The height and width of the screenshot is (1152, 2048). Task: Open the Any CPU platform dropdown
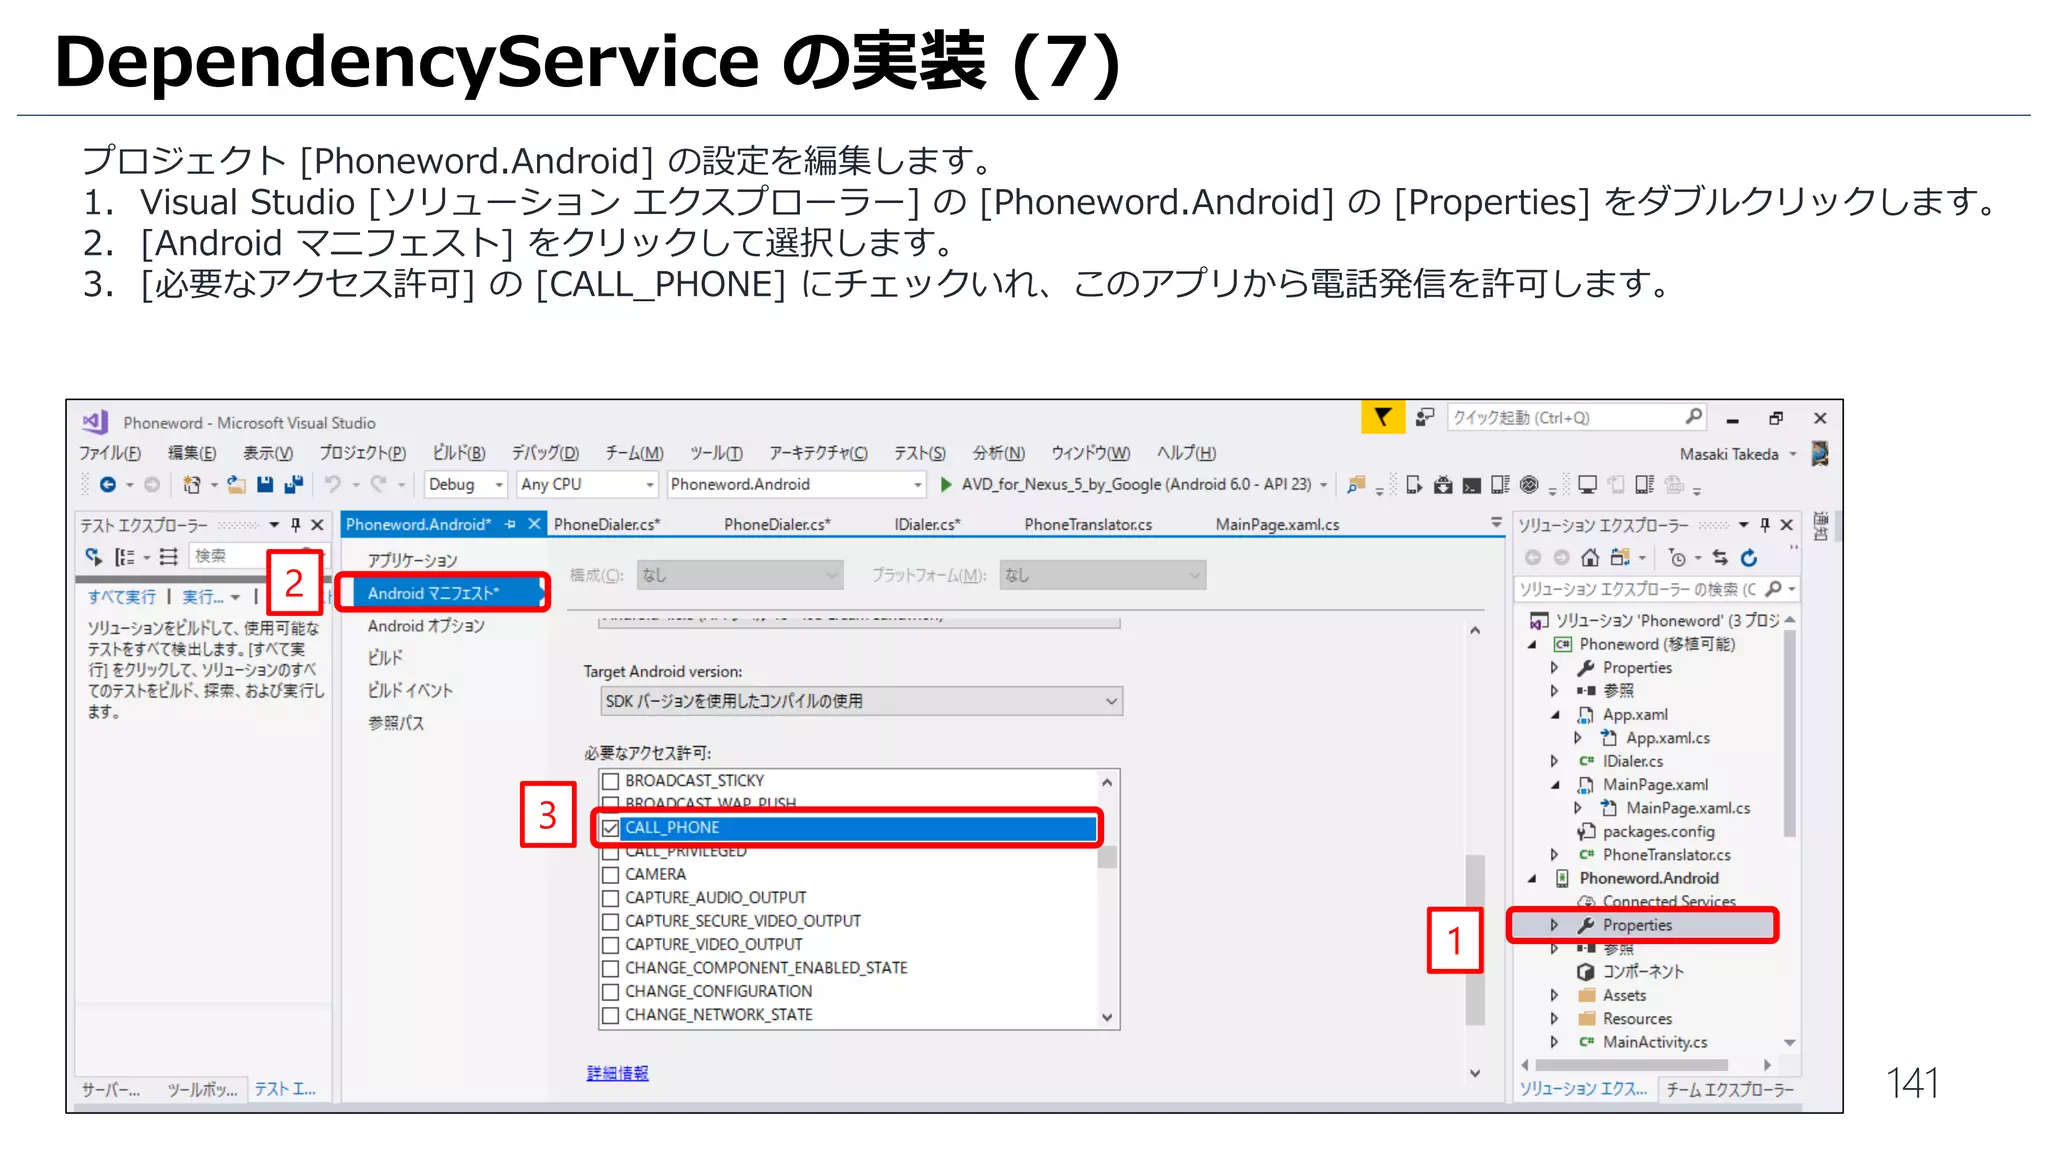(x=587, y=485)
